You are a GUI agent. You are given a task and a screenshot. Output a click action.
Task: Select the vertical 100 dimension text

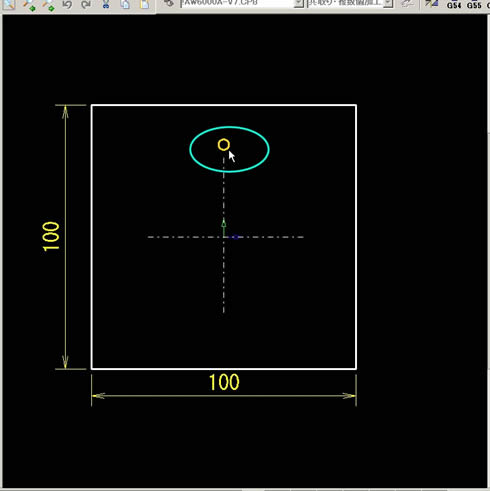(x=51, y=236)
